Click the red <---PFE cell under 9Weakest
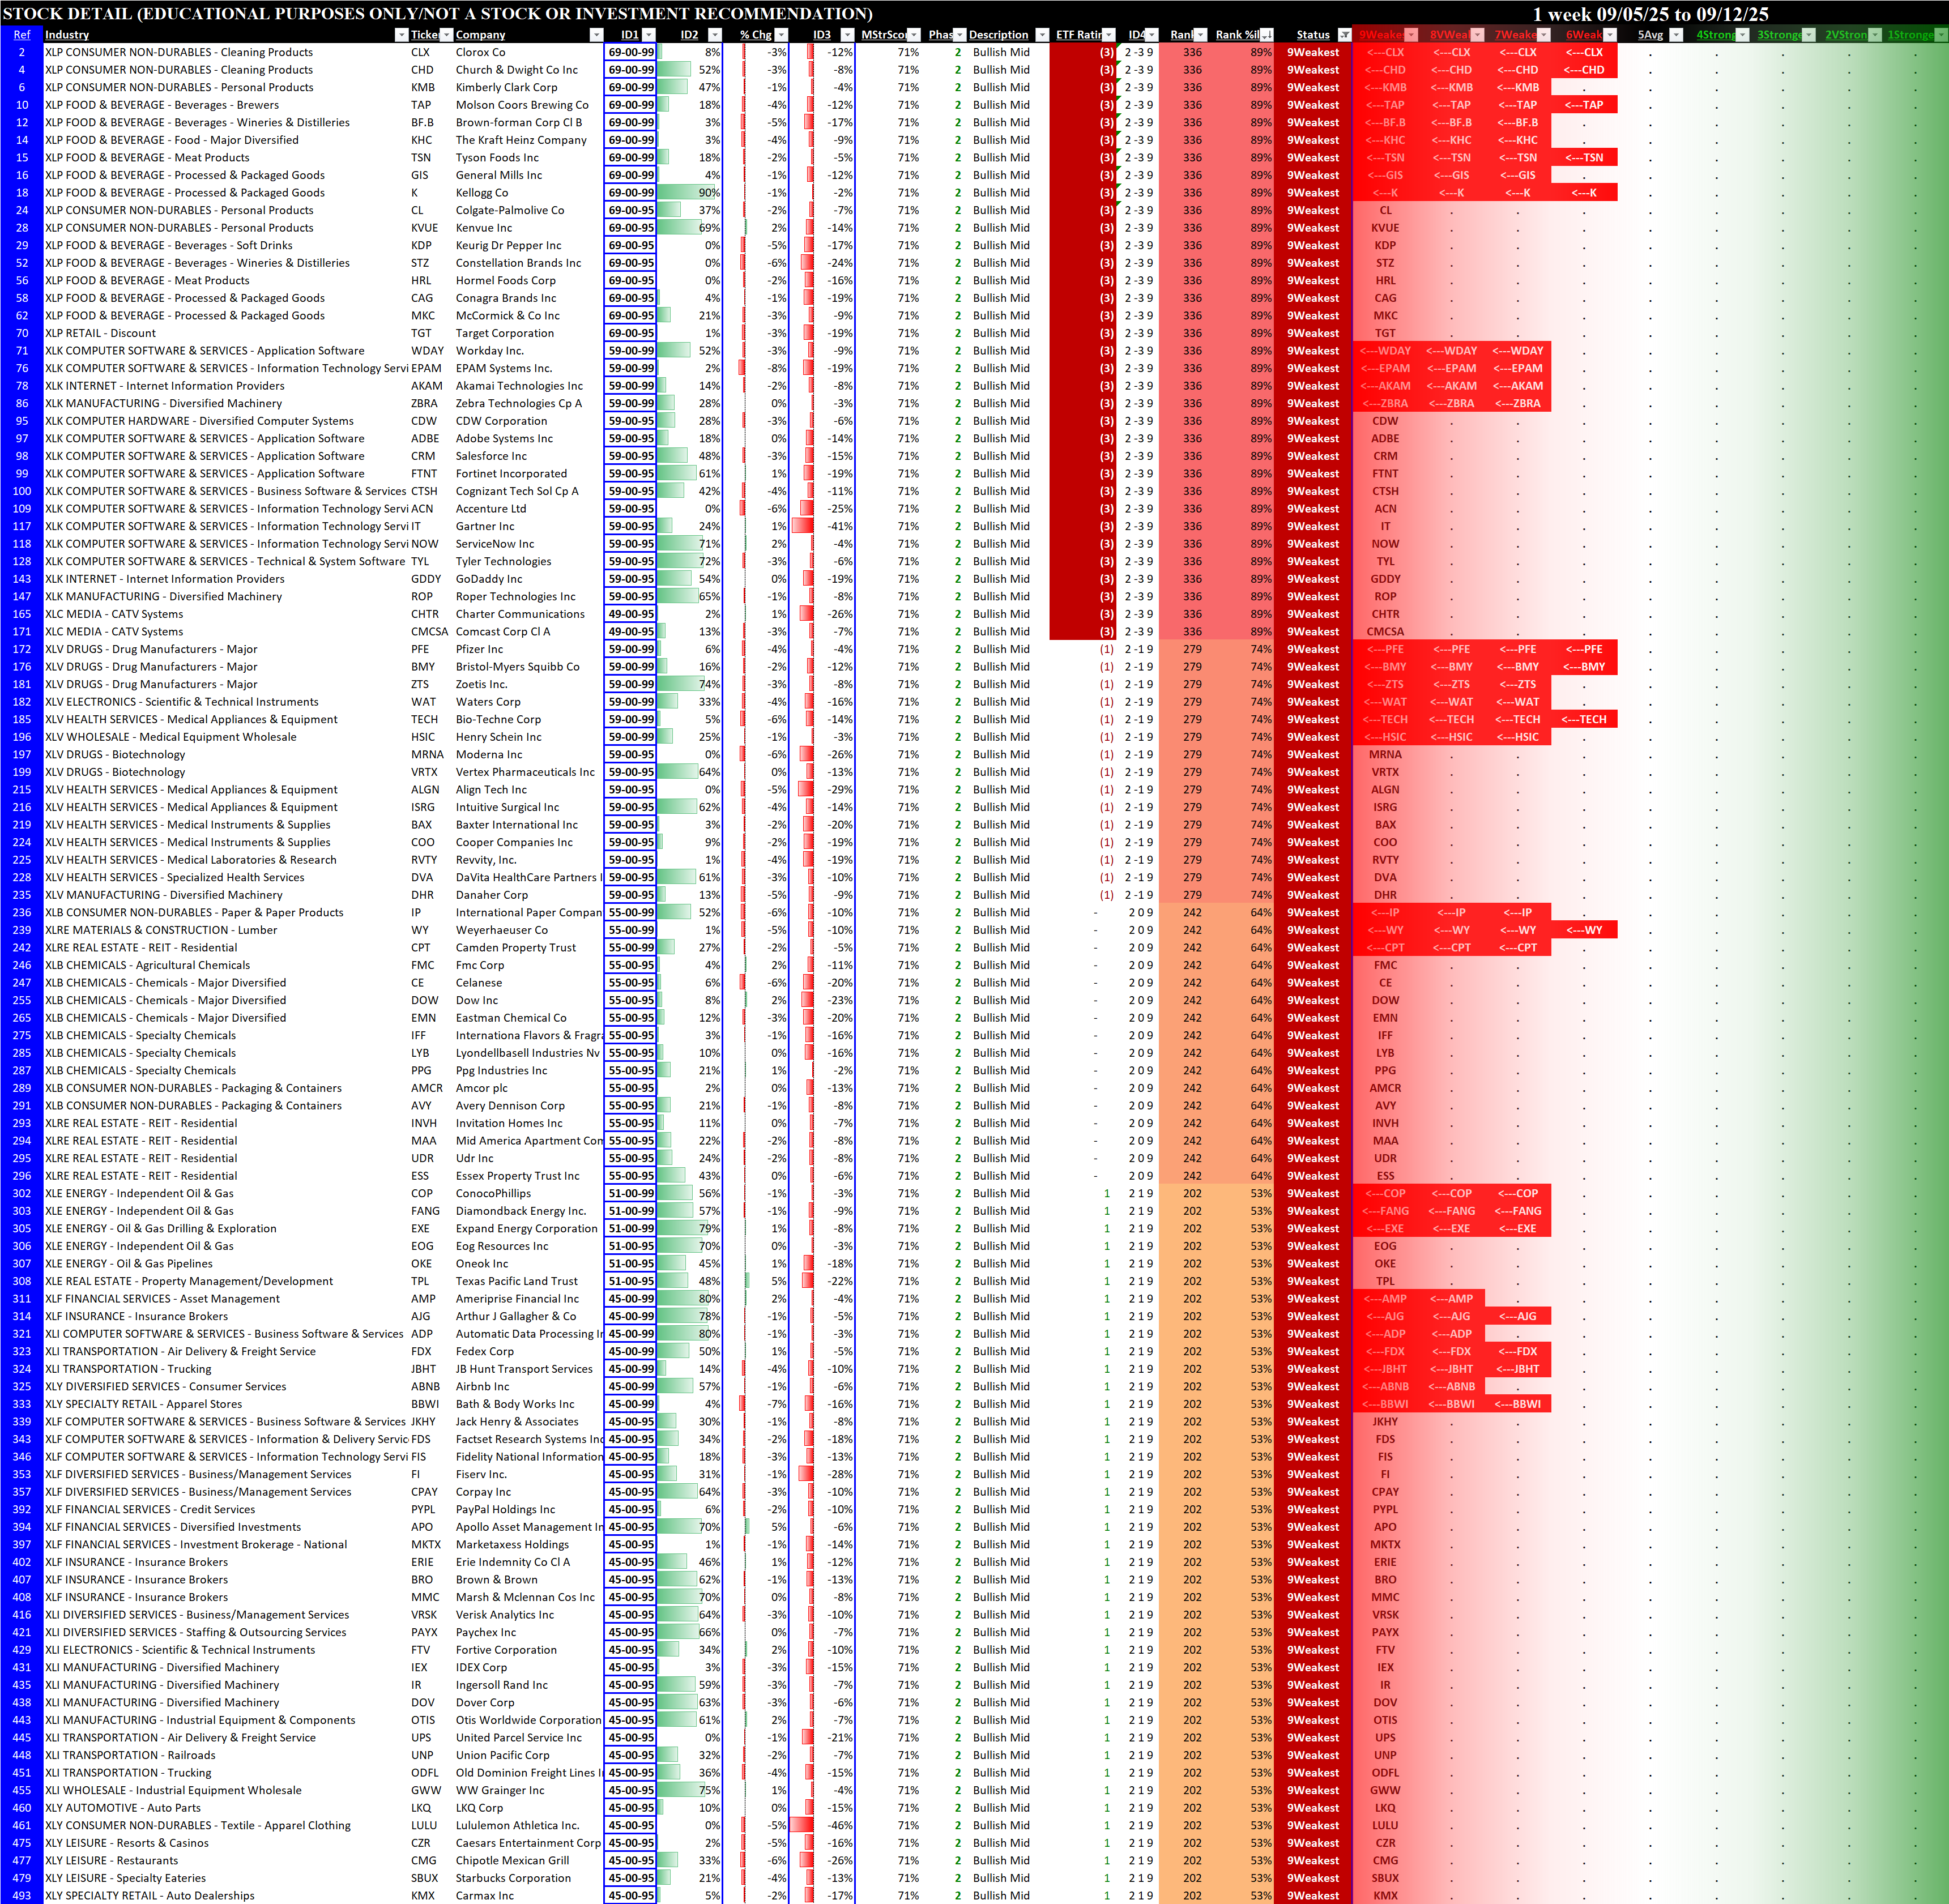 click(x=1385, y=649)
